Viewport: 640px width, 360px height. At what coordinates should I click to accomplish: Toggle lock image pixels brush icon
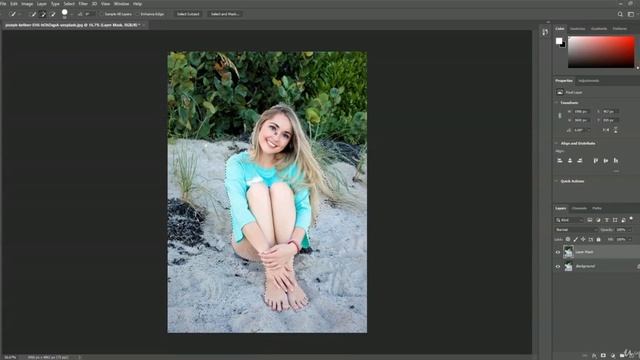coord(576,239)
